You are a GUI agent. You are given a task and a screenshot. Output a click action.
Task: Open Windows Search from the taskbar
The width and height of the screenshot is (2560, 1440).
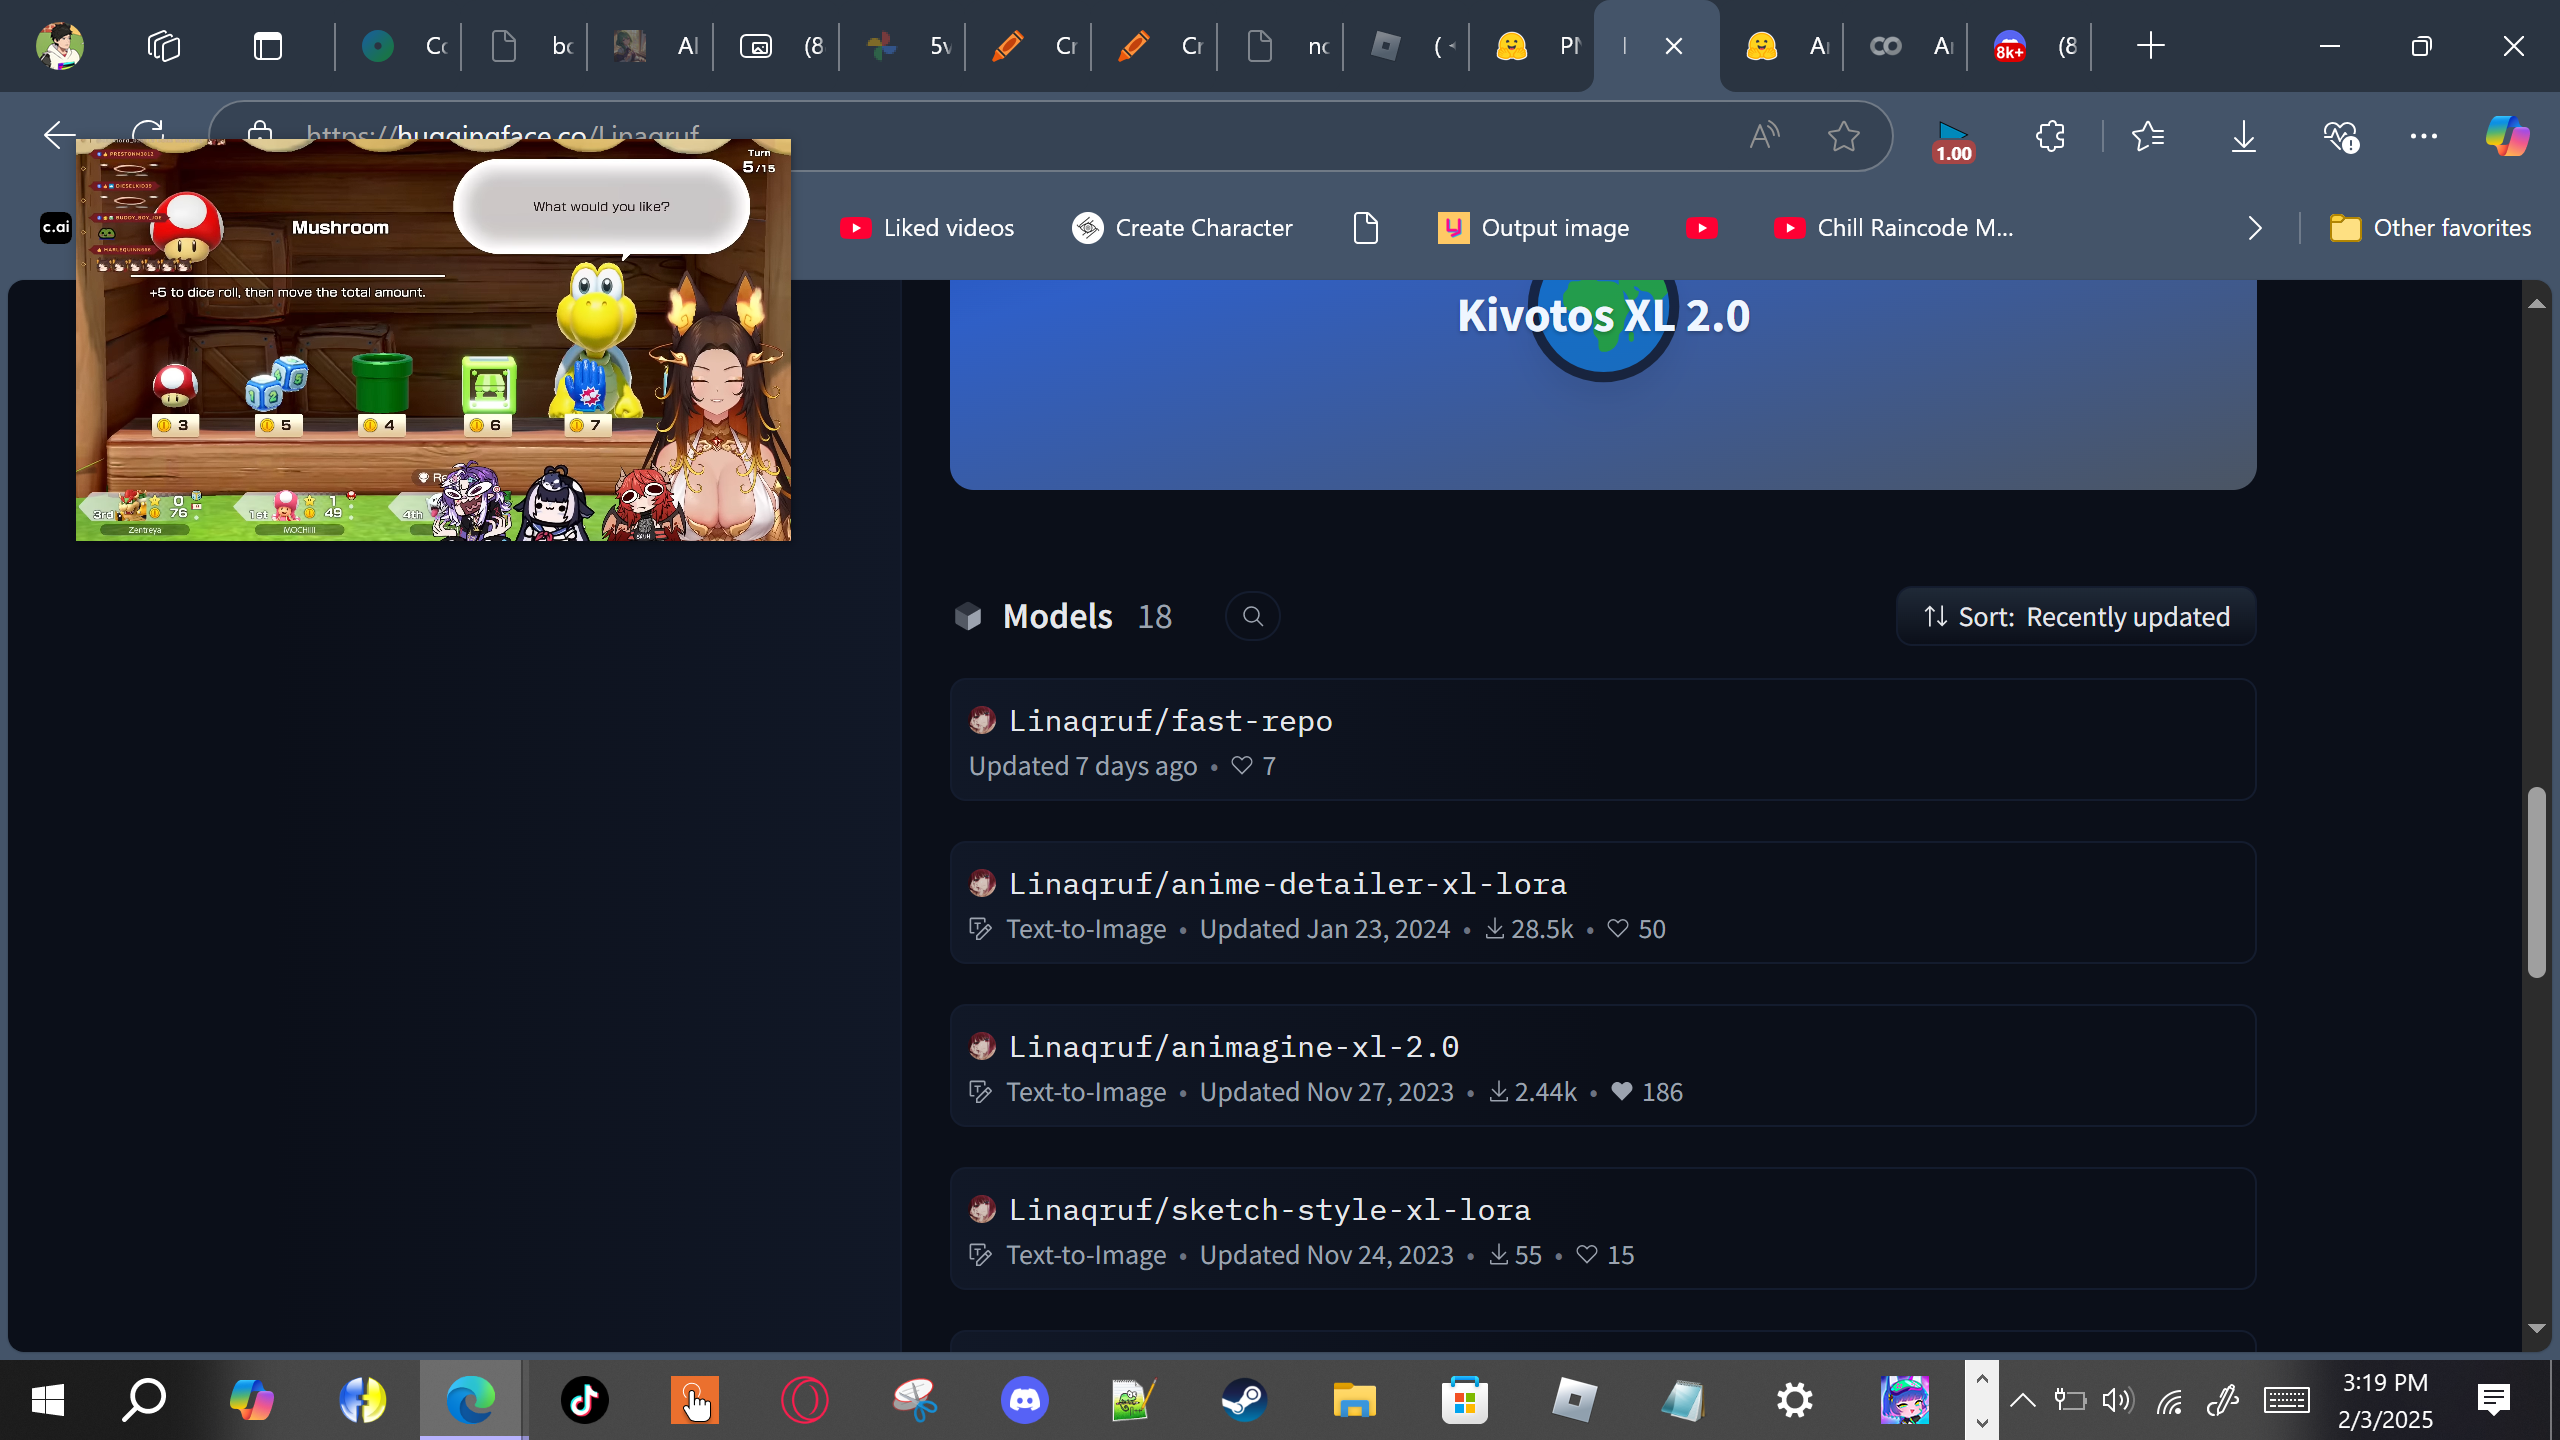[144, 1400]
